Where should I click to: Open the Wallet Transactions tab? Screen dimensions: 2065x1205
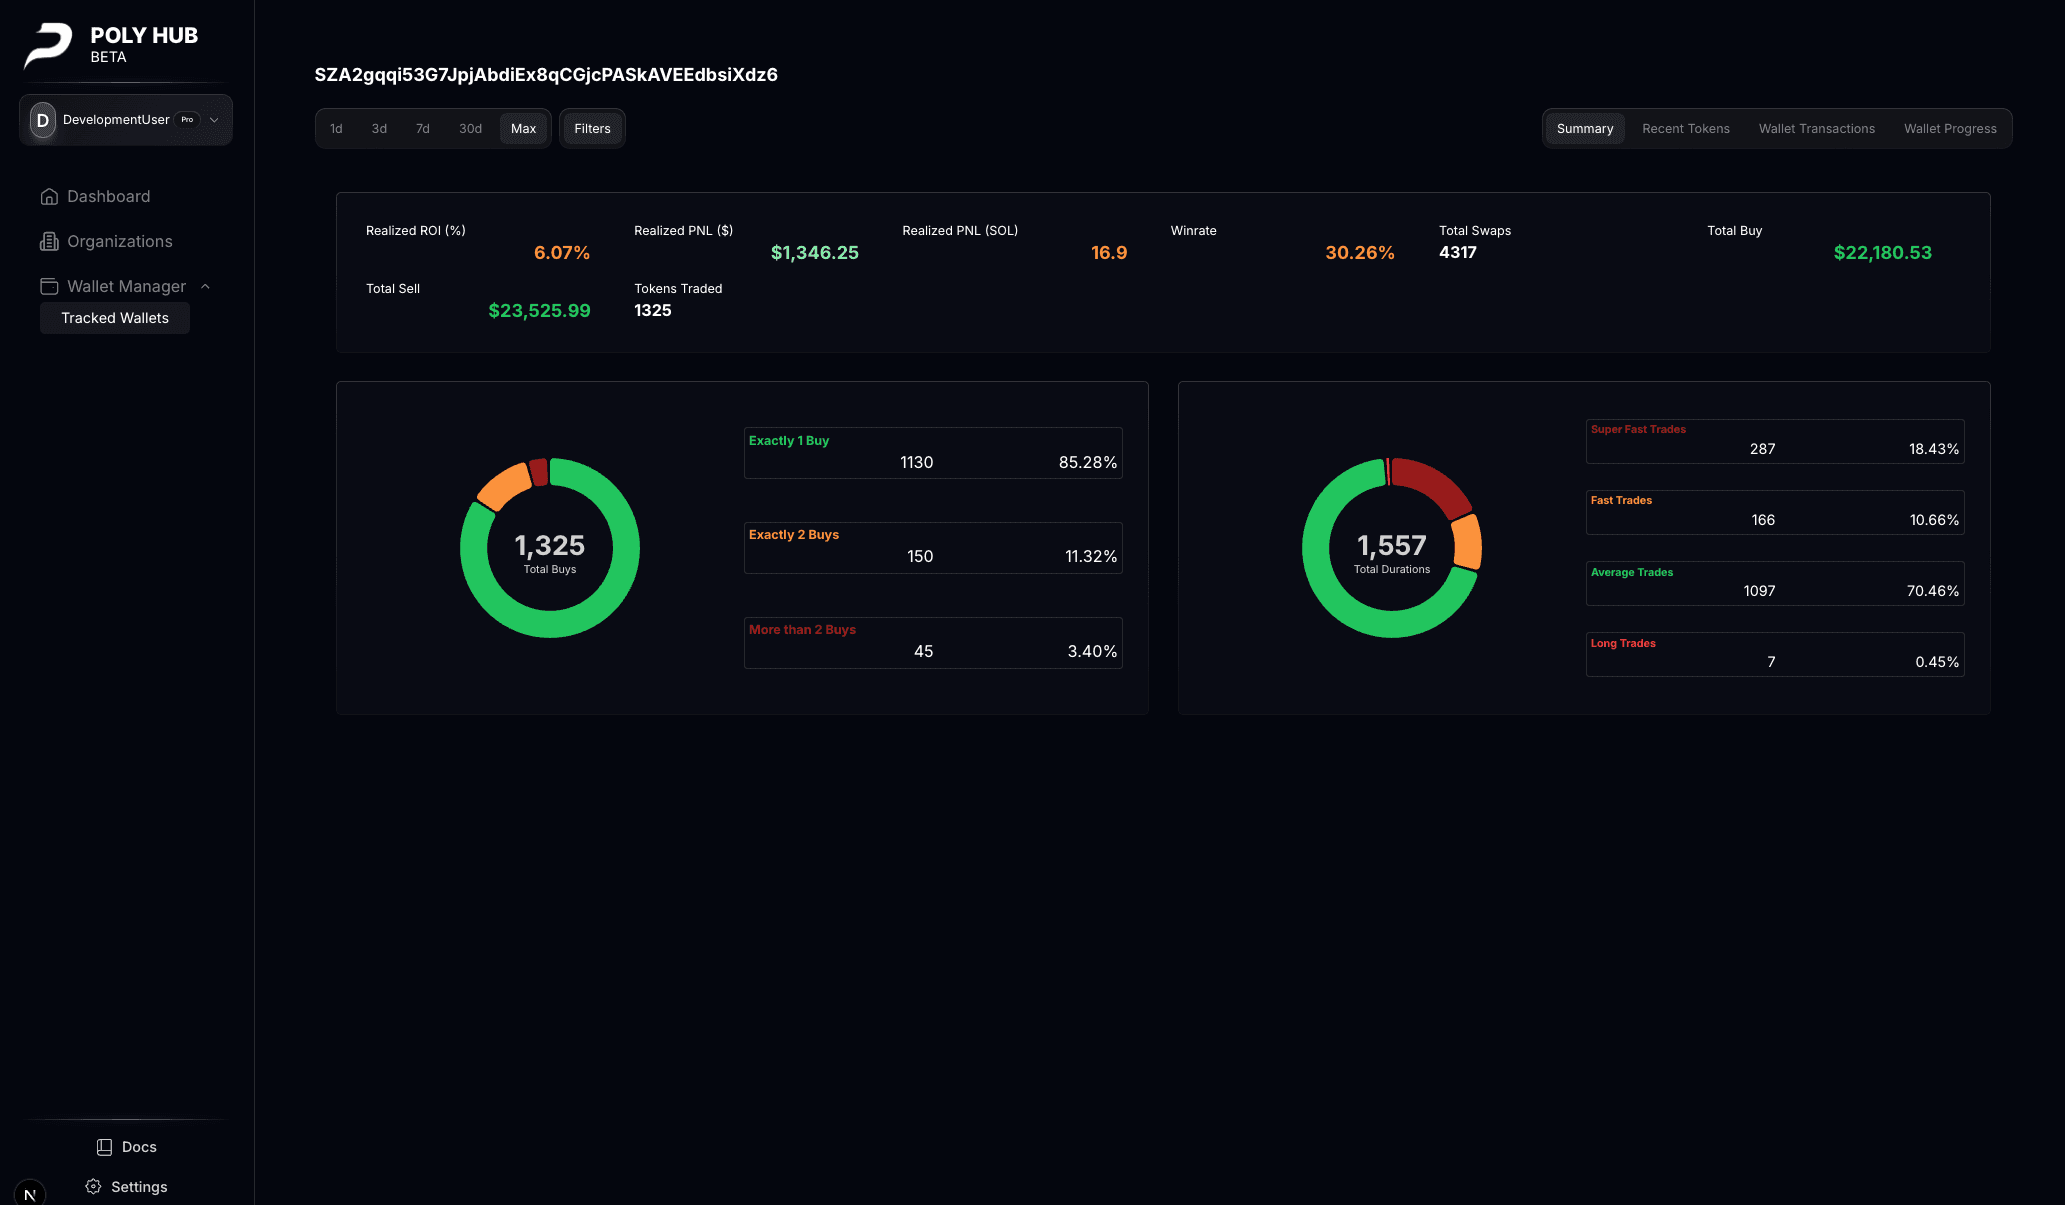(1817, 128)
